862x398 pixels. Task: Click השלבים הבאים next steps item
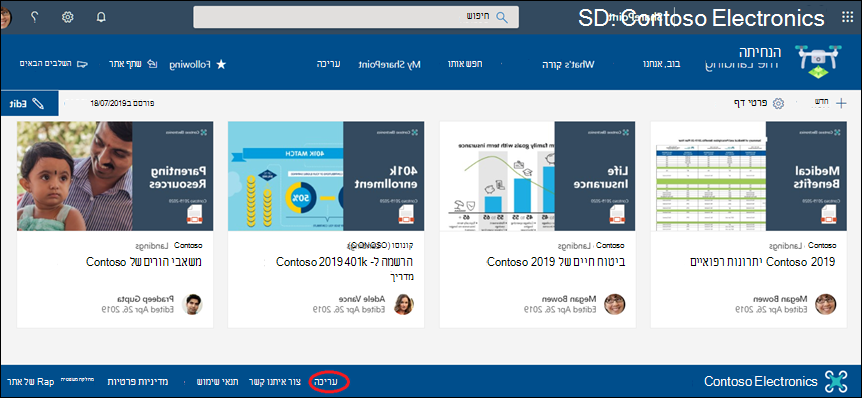click(x=53, y=64)
